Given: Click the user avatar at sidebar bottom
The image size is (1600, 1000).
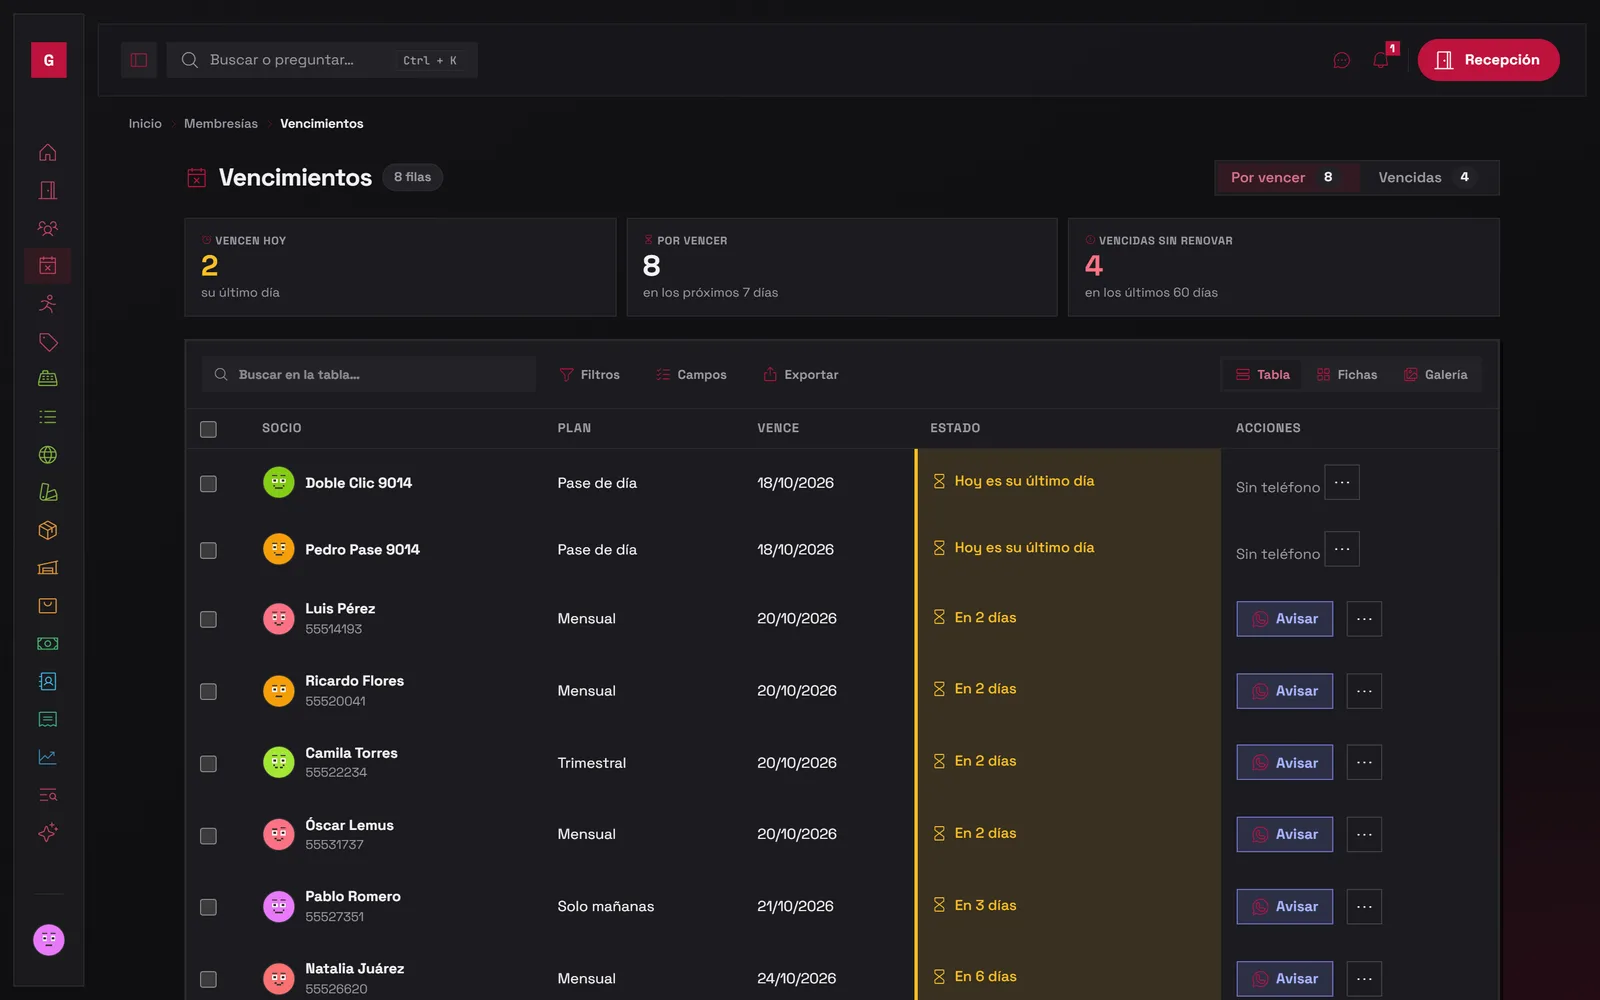Looking at the screenshot, I should 48,940.
